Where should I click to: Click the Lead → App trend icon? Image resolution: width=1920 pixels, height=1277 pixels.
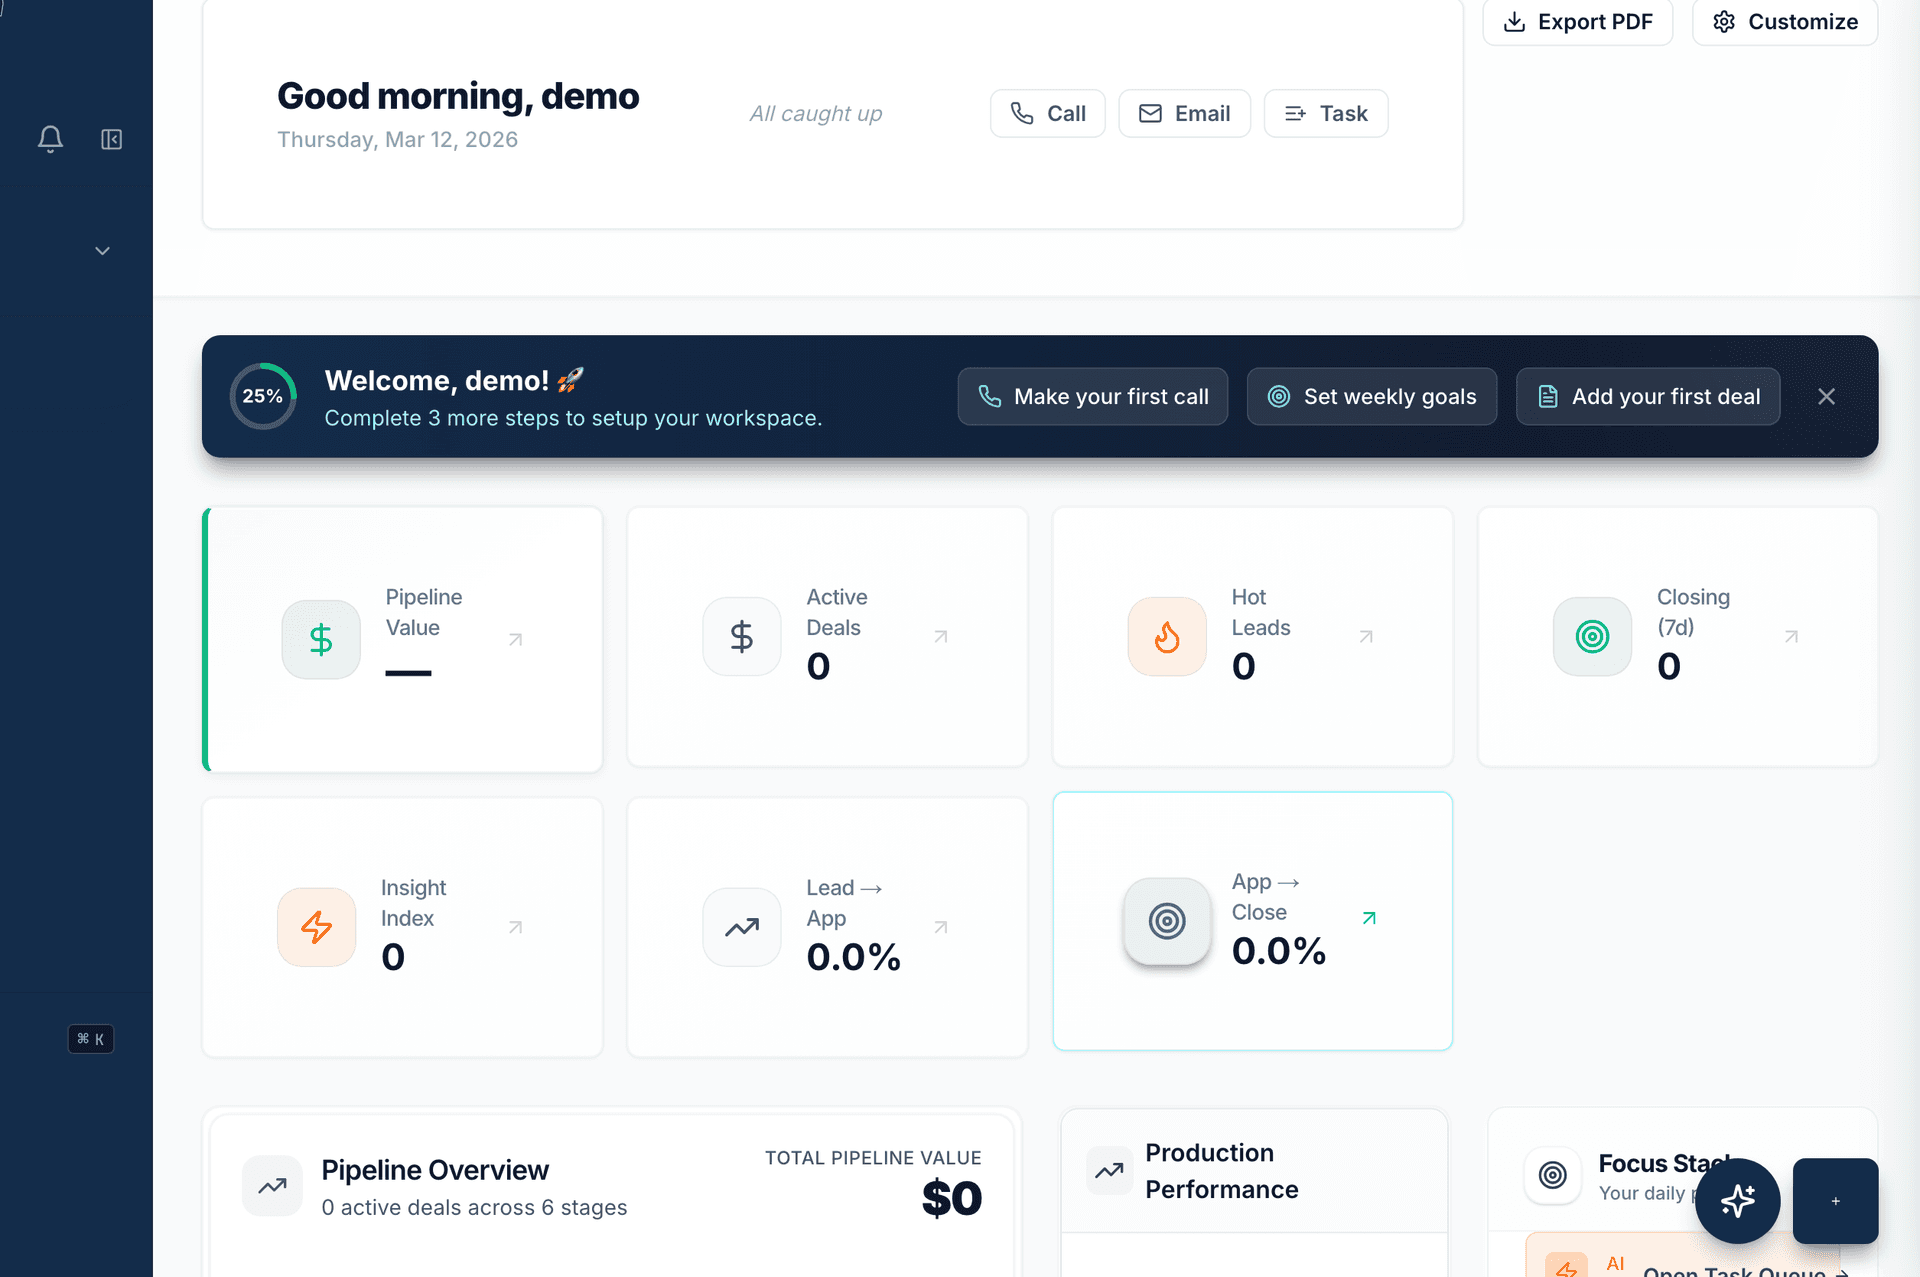(x=741, y=926)
